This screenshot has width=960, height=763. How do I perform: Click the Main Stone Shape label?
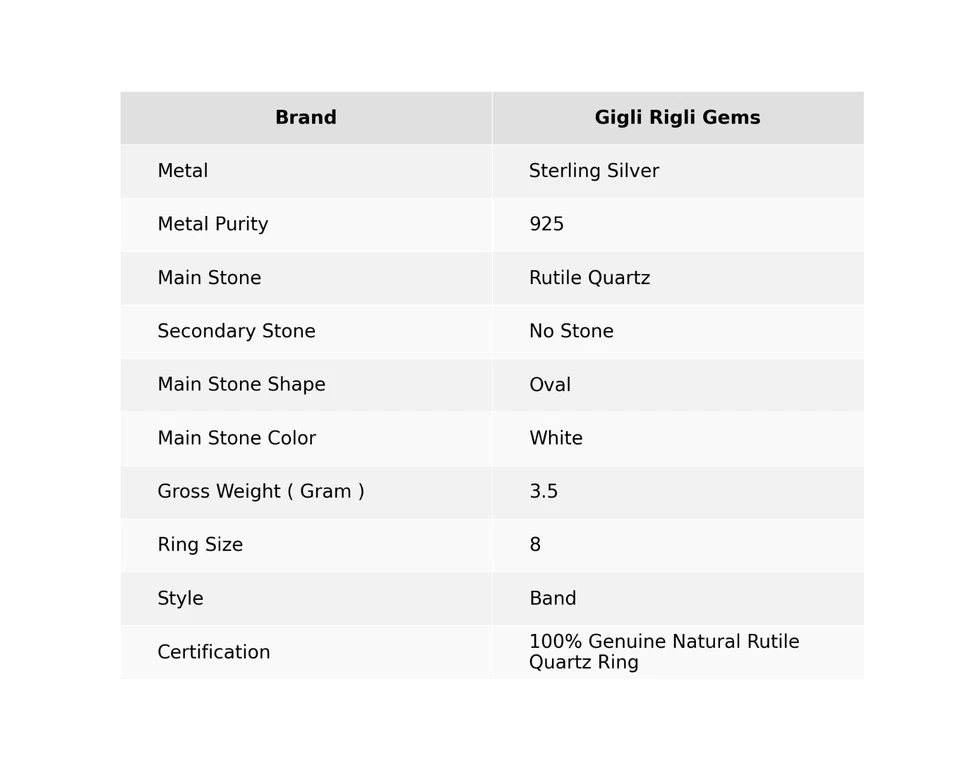pyautogui.click(x=241, y=385)
